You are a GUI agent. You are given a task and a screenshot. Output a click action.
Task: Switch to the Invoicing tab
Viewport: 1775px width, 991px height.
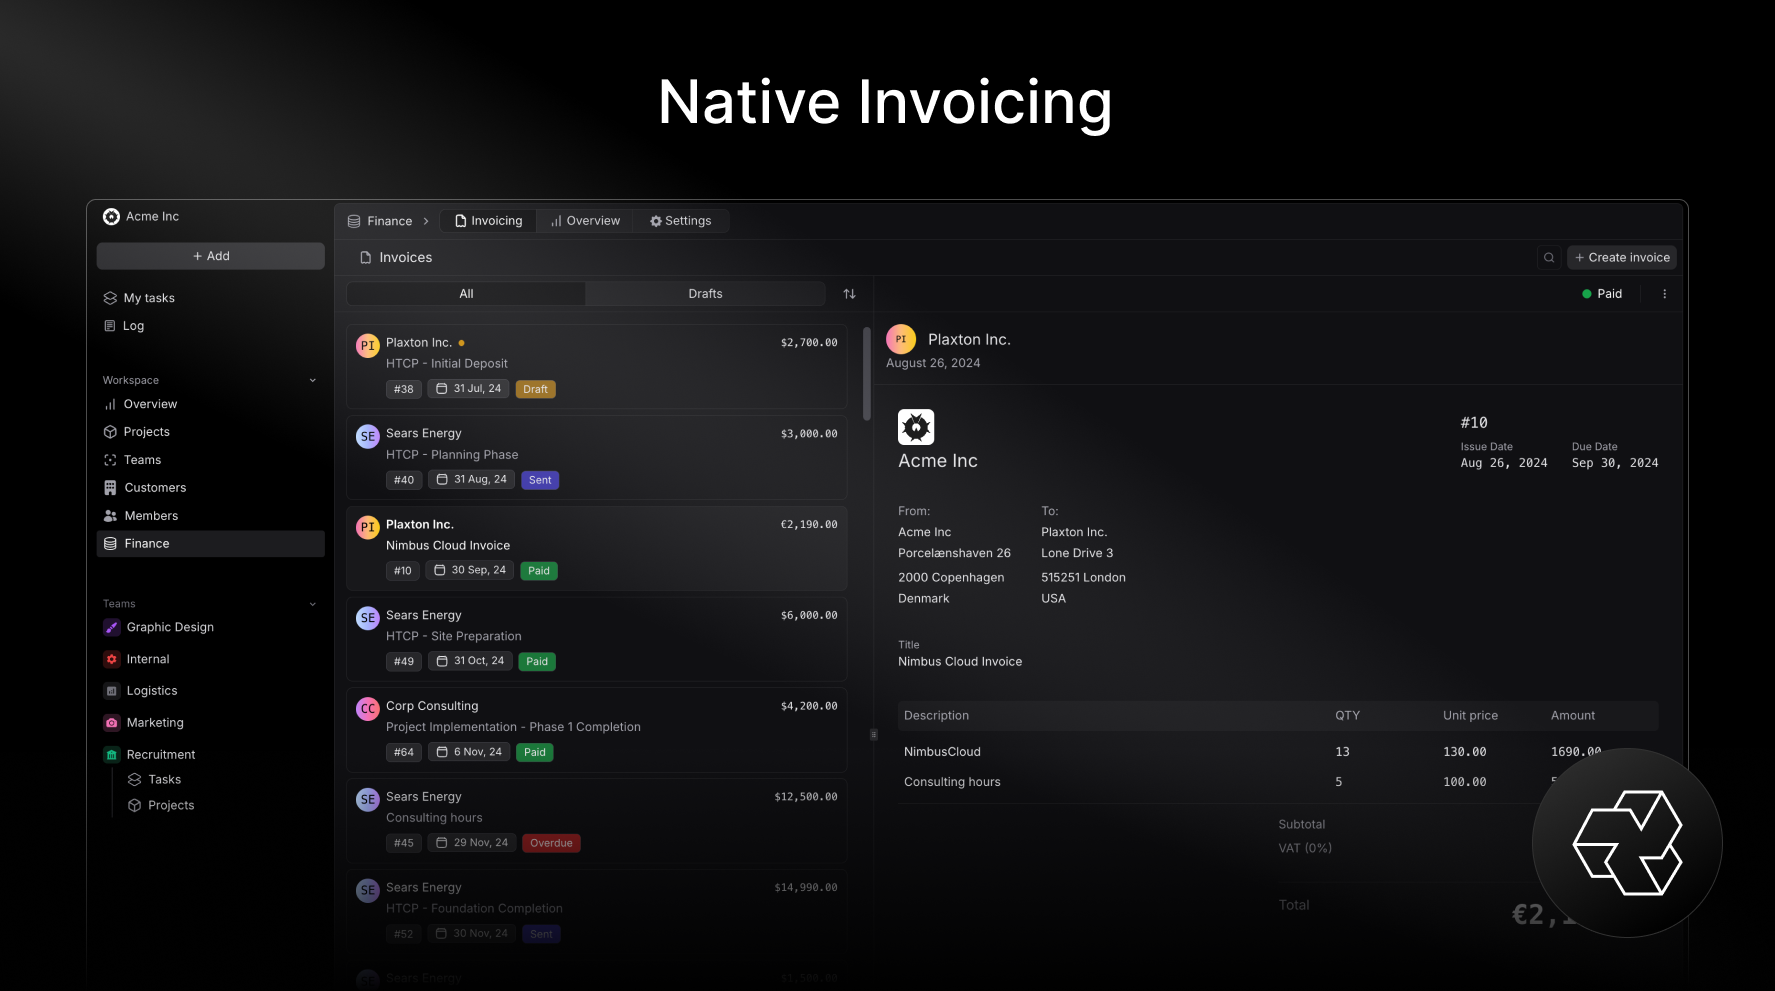pos(488,221)
